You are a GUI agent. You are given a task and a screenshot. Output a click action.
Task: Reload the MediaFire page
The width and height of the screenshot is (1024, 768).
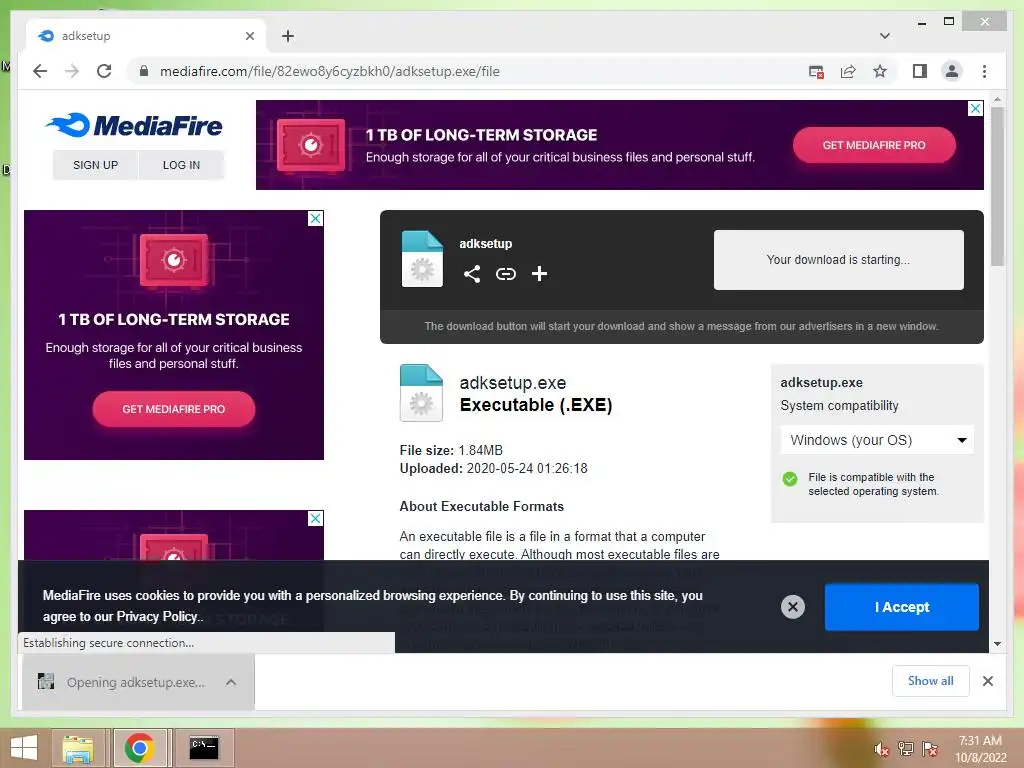[x=104, y=71]
